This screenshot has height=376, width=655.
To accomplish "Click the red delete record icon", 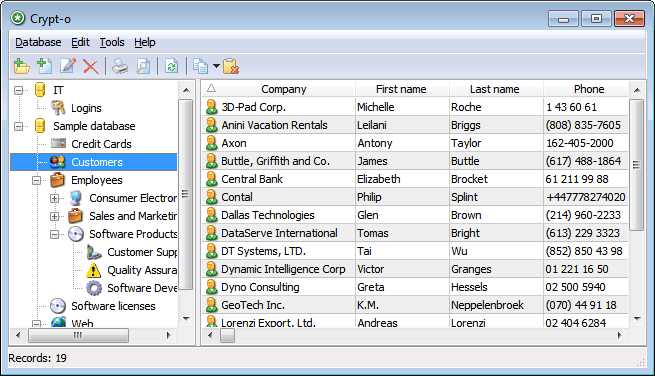I will point(90,66).
